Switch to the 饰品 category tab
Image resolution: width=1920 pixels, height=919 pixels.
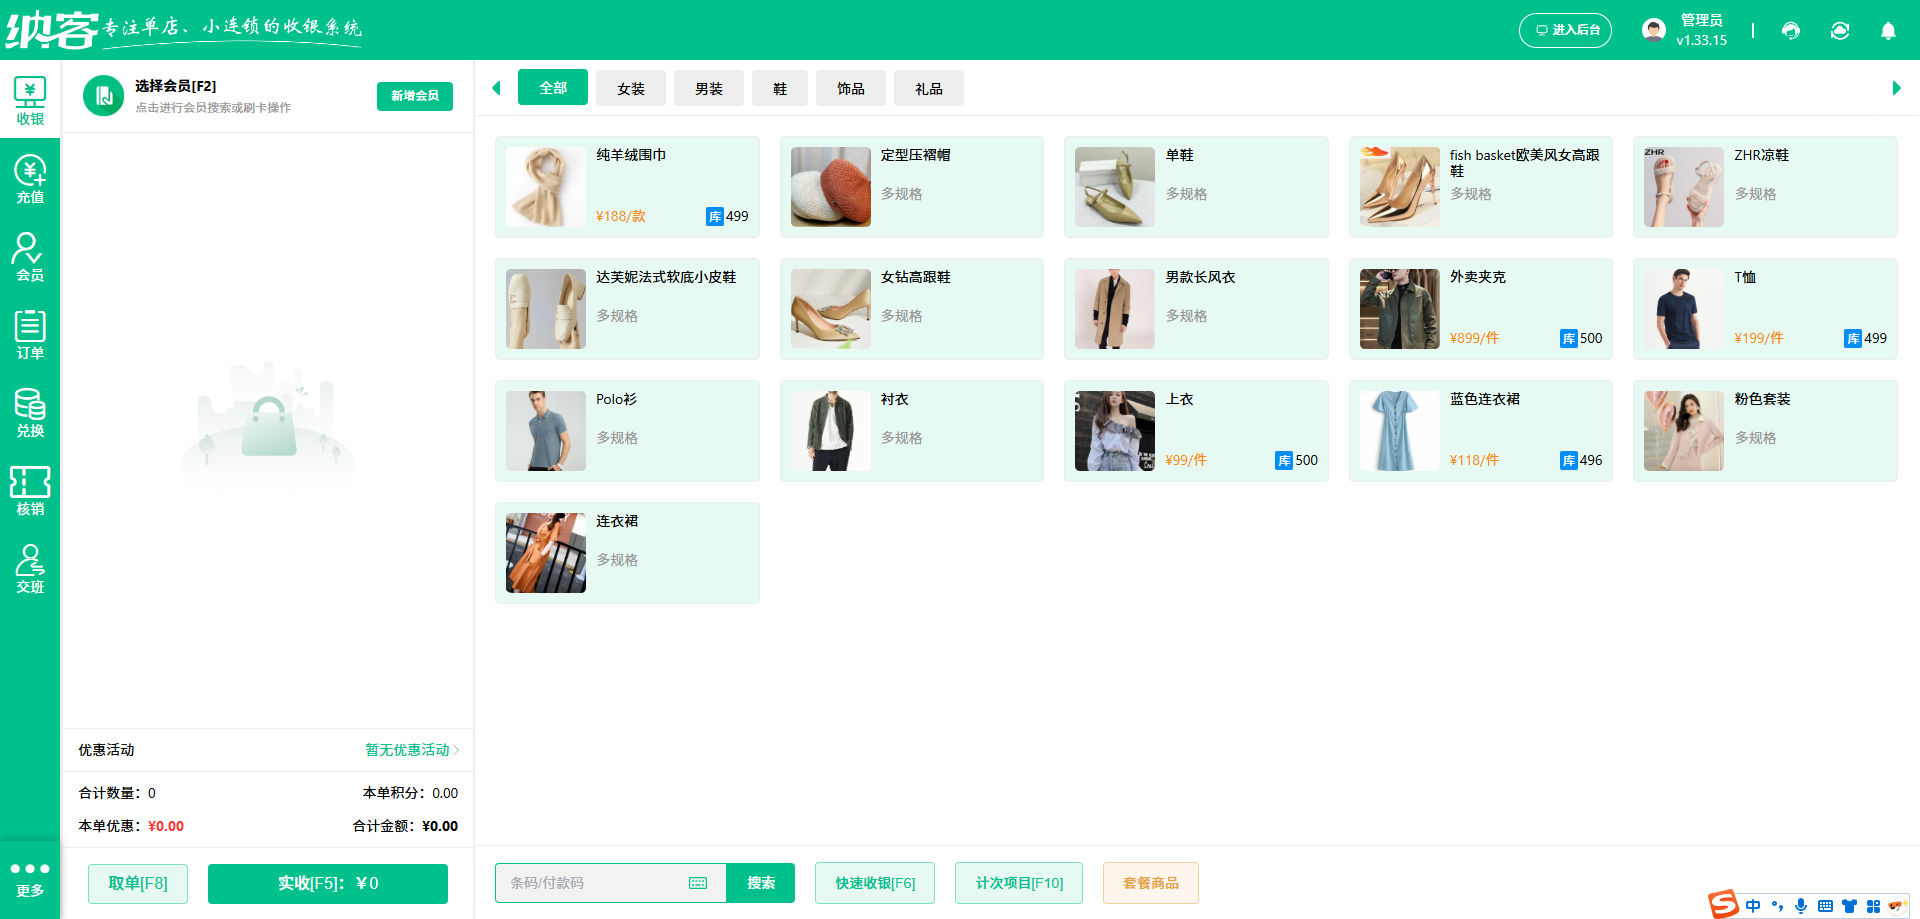(850, 88)
